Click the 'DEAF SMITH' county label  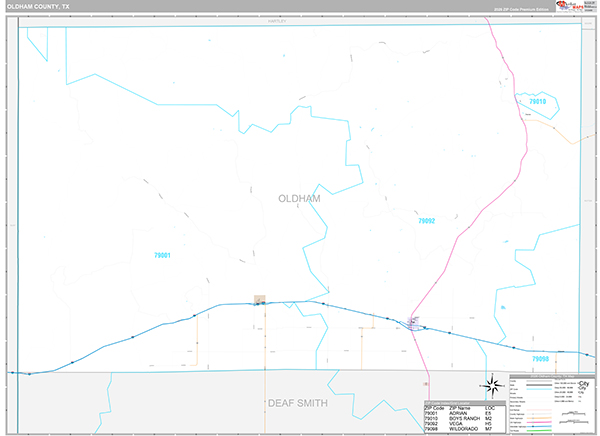point(298,403)
